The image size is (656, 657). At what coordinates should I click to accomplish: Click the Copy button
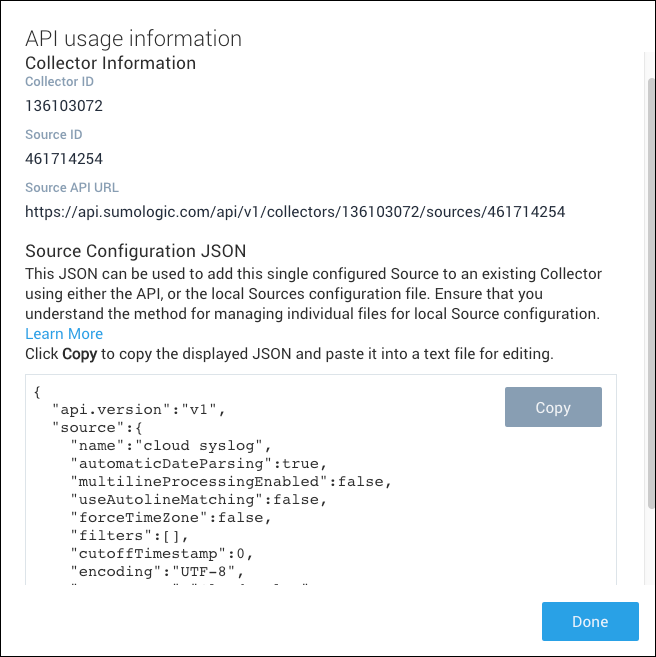[553, 407]
